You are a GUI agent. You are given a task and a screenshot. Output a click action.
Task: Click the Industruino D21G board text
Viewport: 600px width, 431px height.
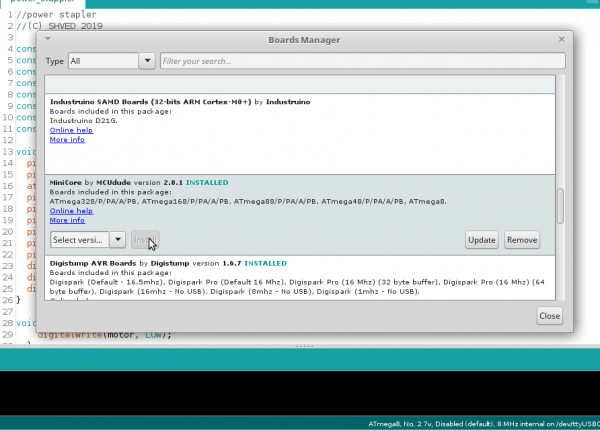click(83, 121)
